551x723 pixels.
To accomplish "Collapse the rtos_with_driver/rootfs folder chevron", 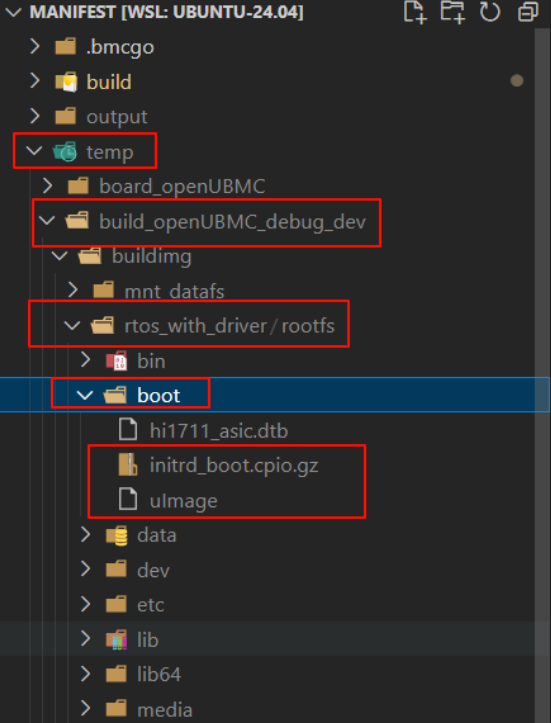I will pos(72,326).
